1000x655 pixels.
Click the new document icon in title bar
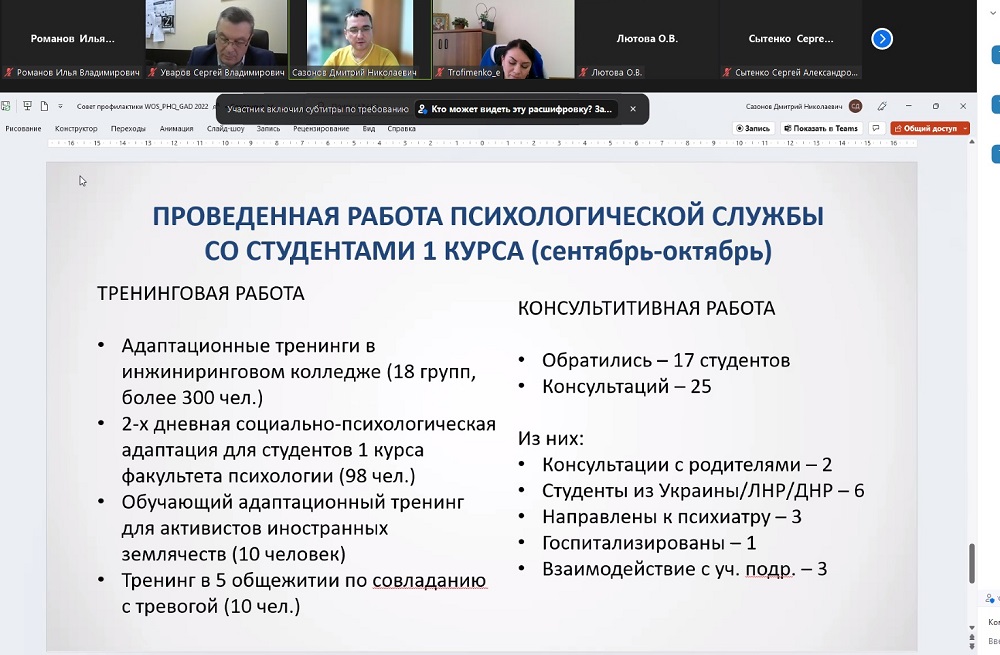click(44, 106)
